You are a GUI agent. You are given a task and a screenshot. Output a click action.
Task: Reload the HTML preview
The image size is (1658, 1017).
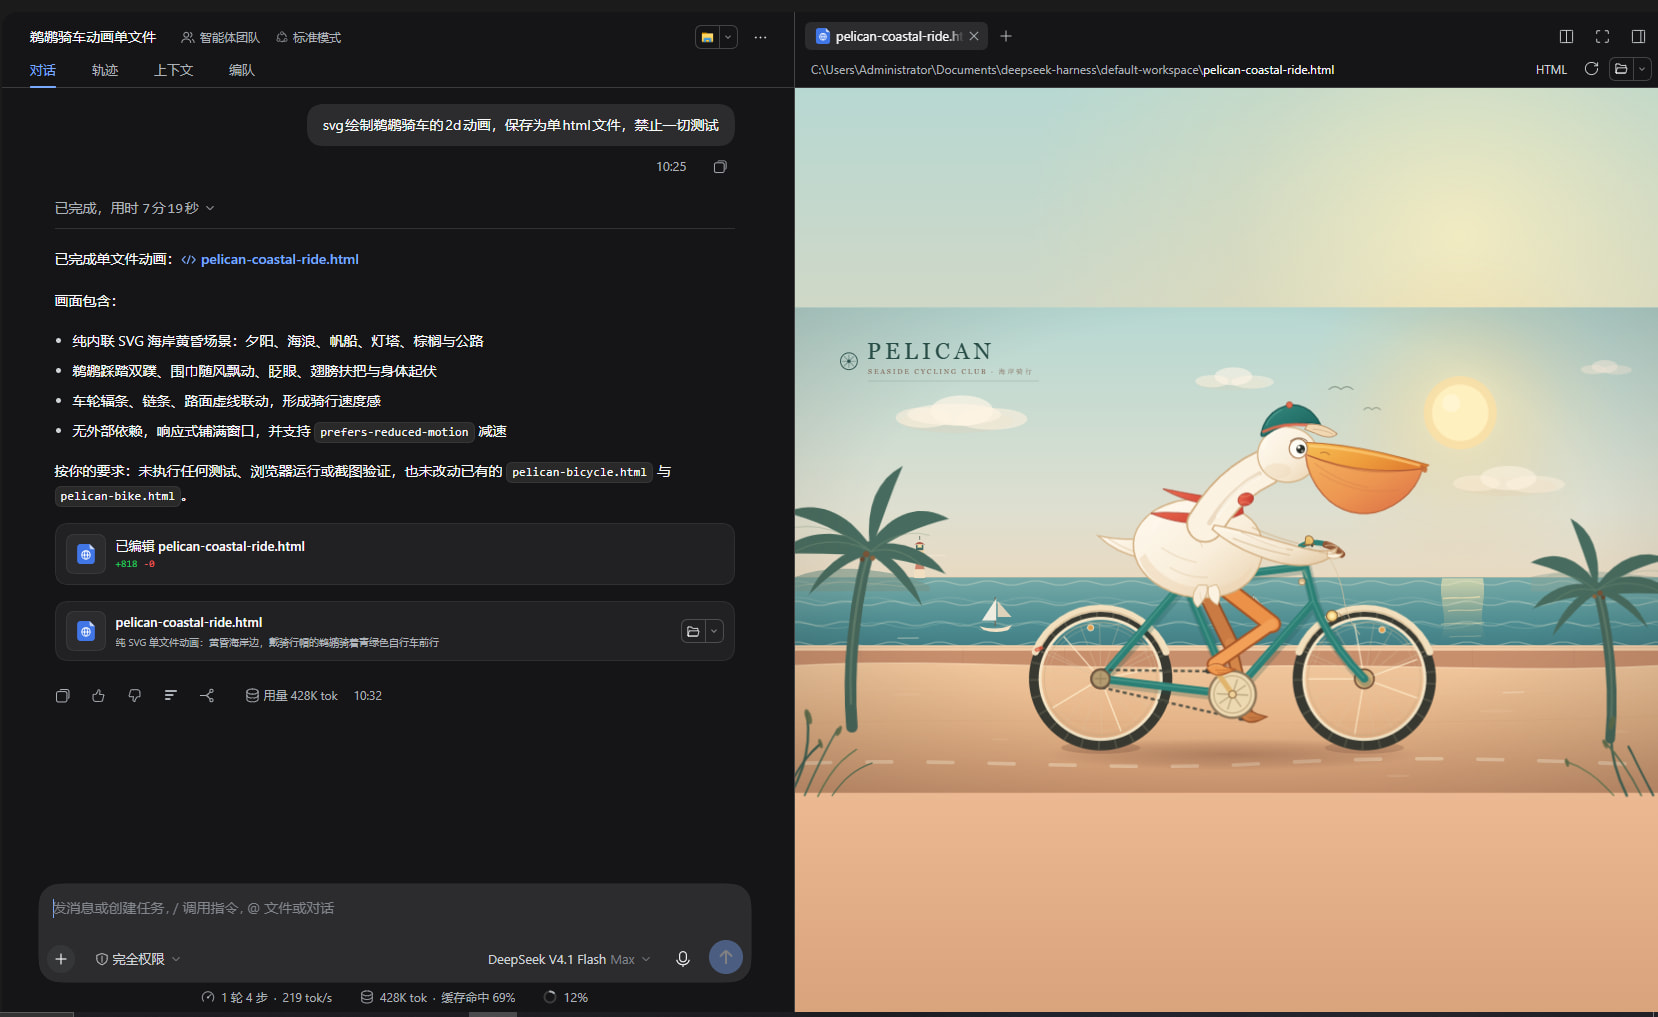[1591, 69]
